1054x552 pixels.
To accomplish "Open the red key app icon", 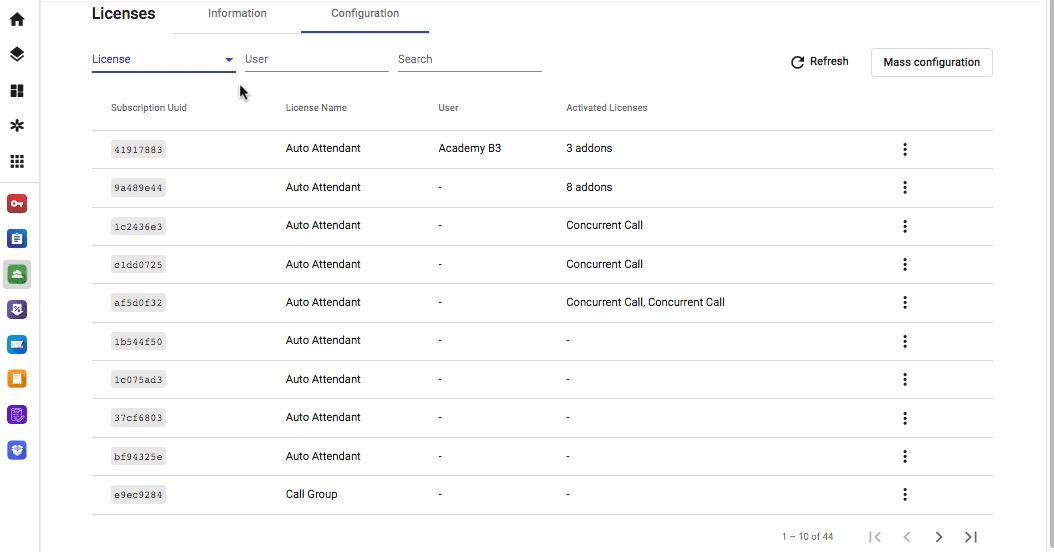I will pyautogui.click(x=17, y=204).
